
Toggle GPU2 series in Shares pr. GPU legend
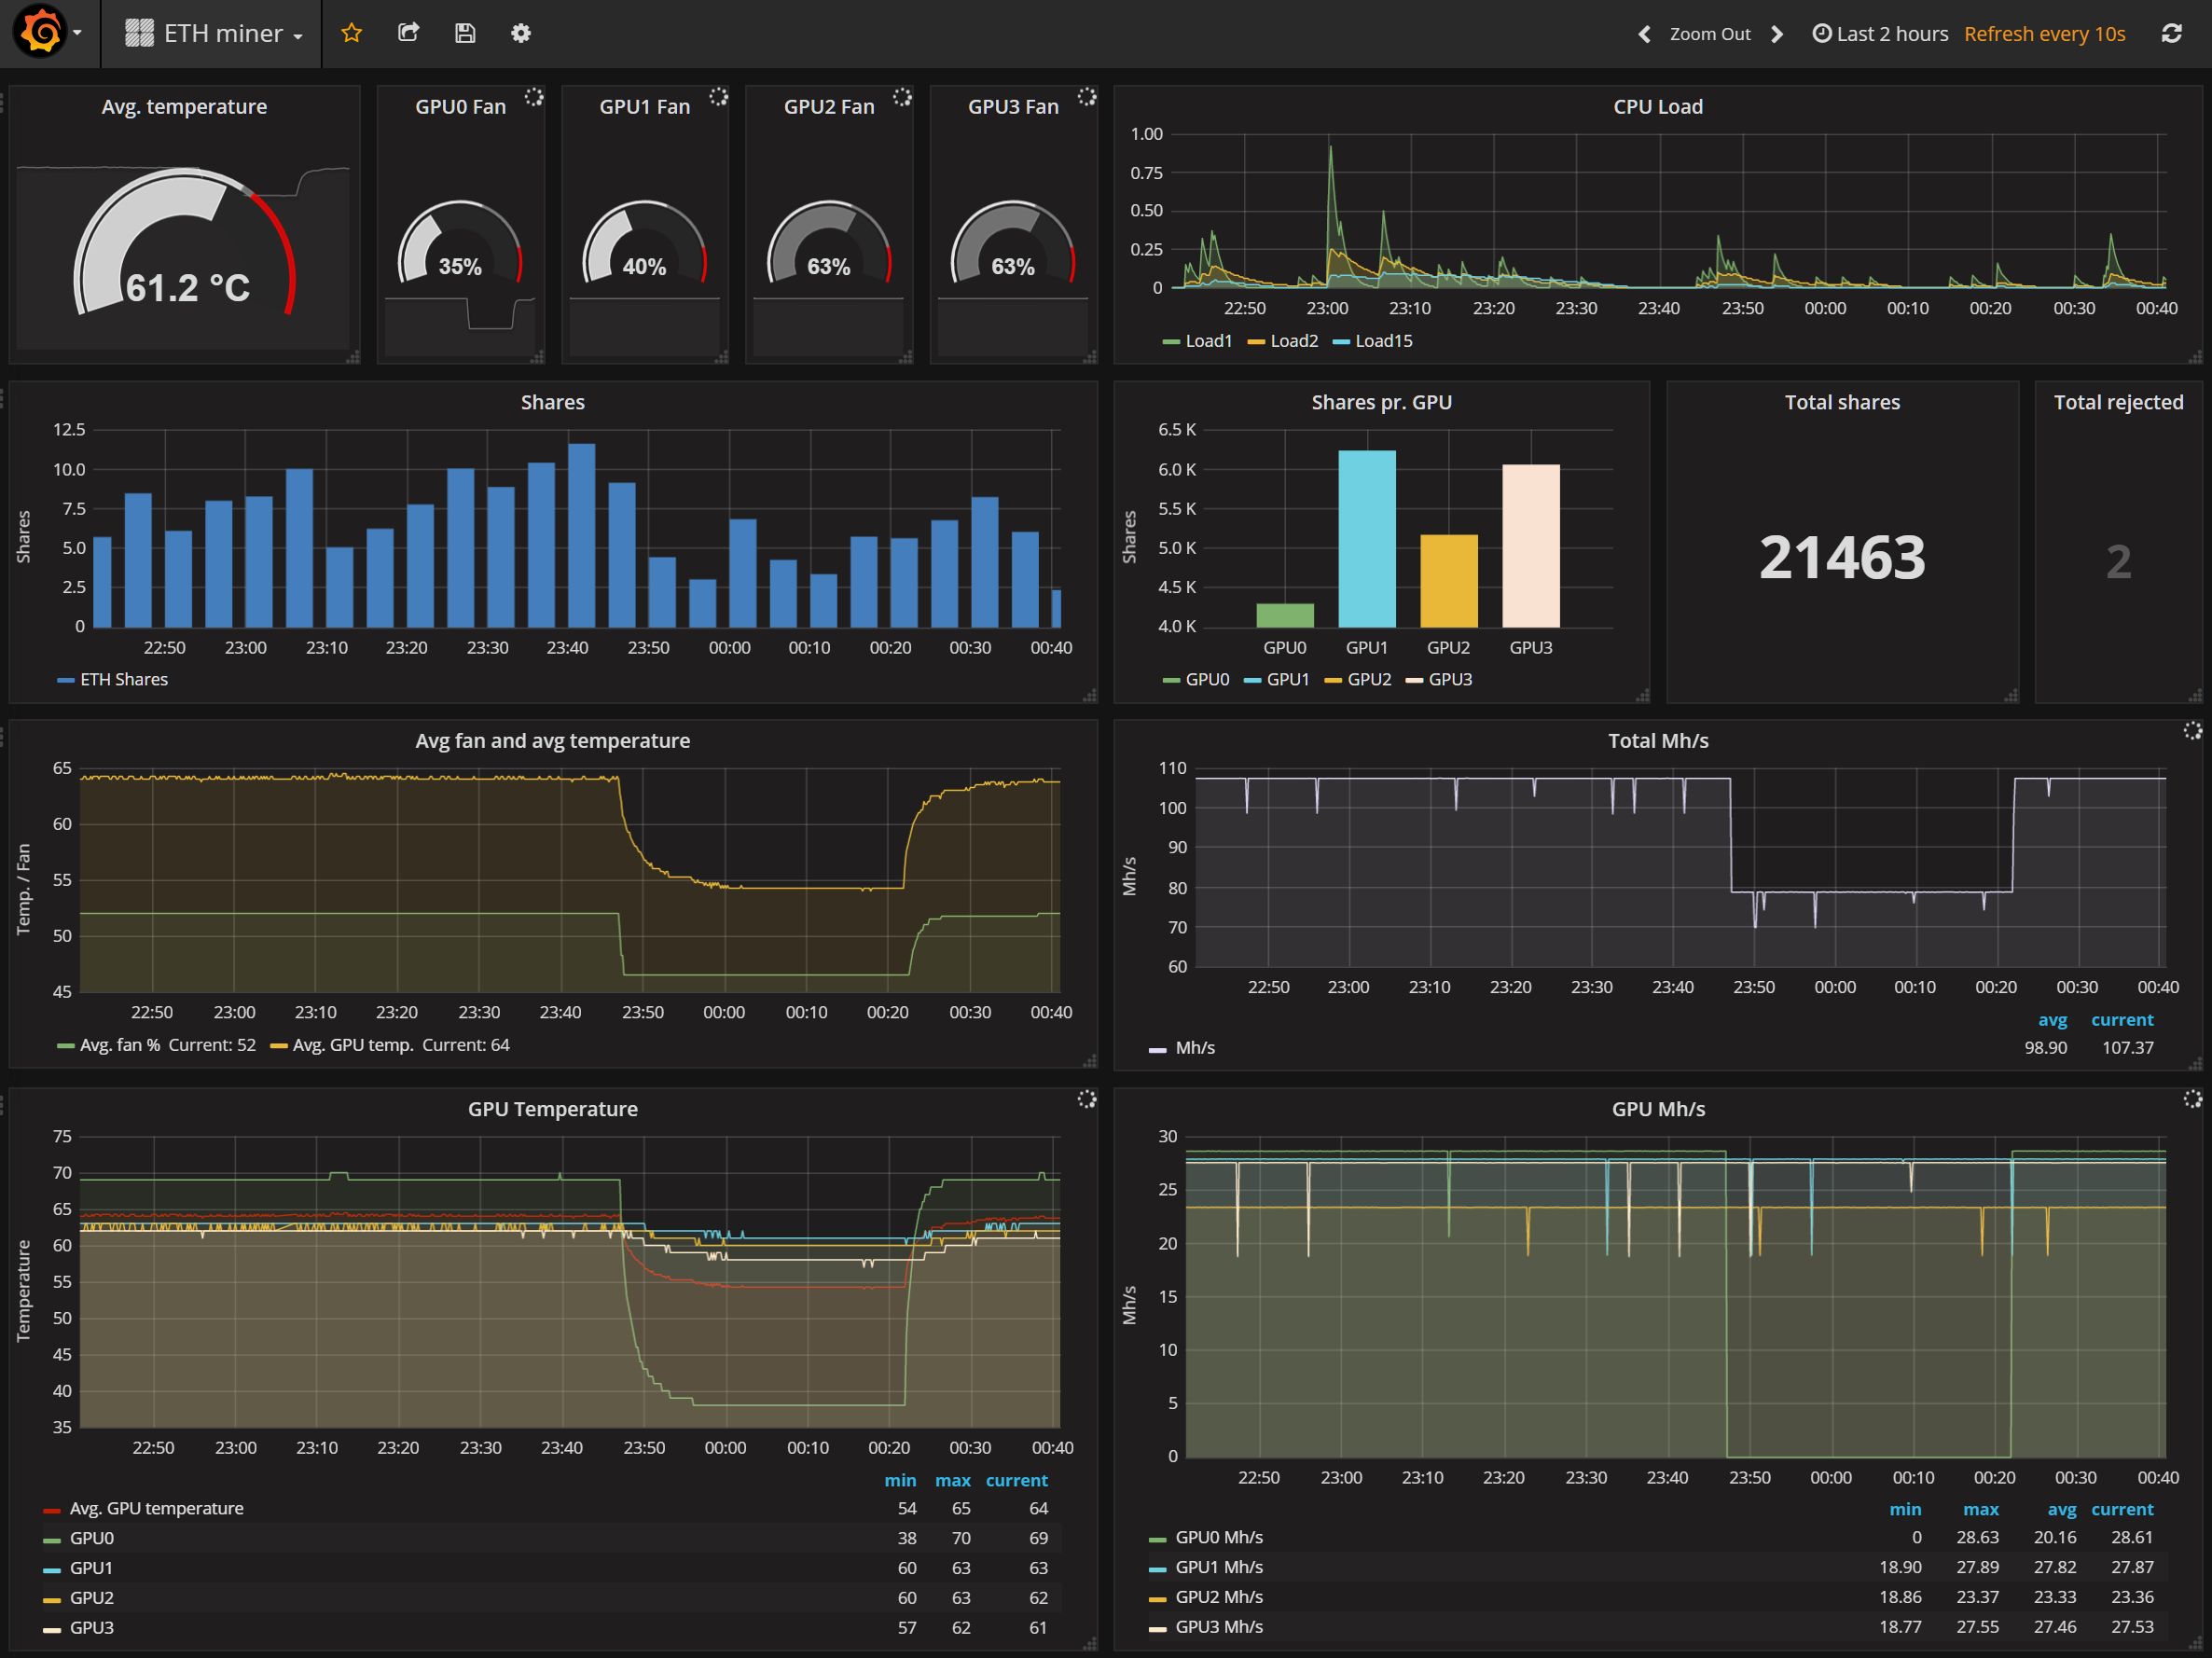pyautogui.click(x=1368, y=680)
